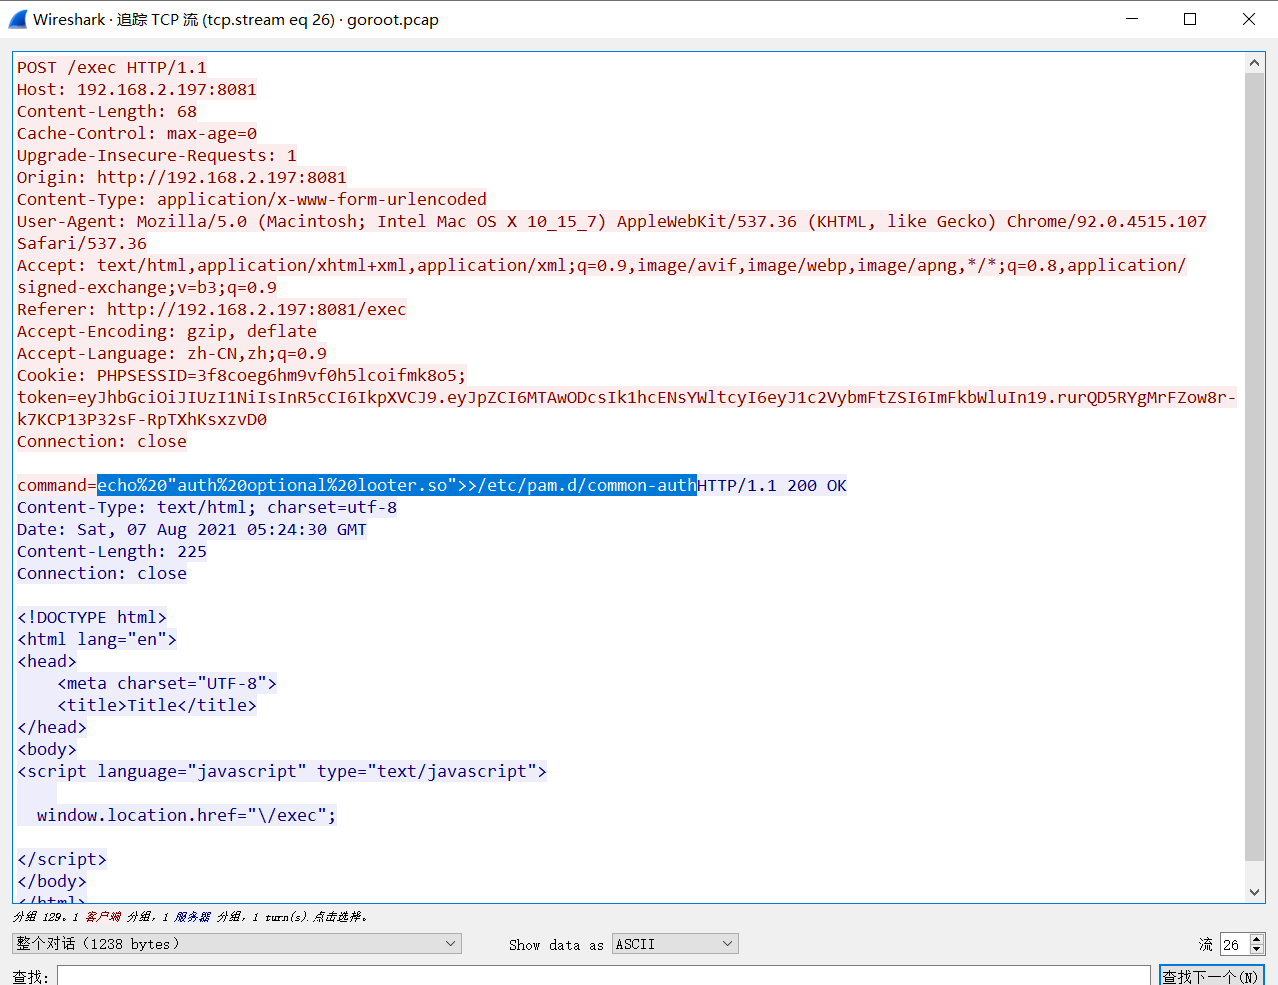Click the 'HTTP/1.1 200 OK' response status
The image size is (1278, 985).
(772, 485)
